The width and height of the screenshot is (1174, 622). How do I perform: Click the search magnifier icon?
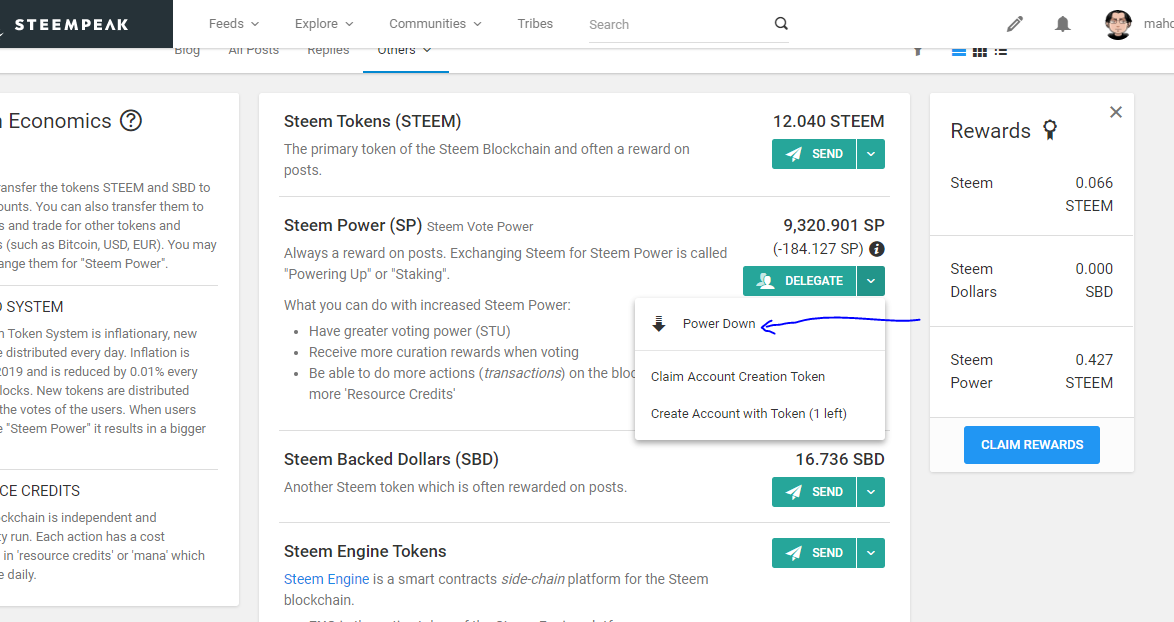coord(781,24)
